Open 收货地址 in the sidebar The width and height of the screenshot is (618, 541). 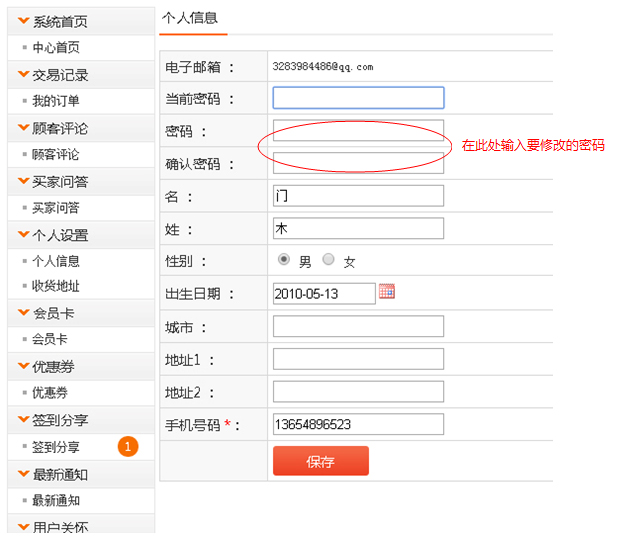pyautogui.click(x=56, y=286)
